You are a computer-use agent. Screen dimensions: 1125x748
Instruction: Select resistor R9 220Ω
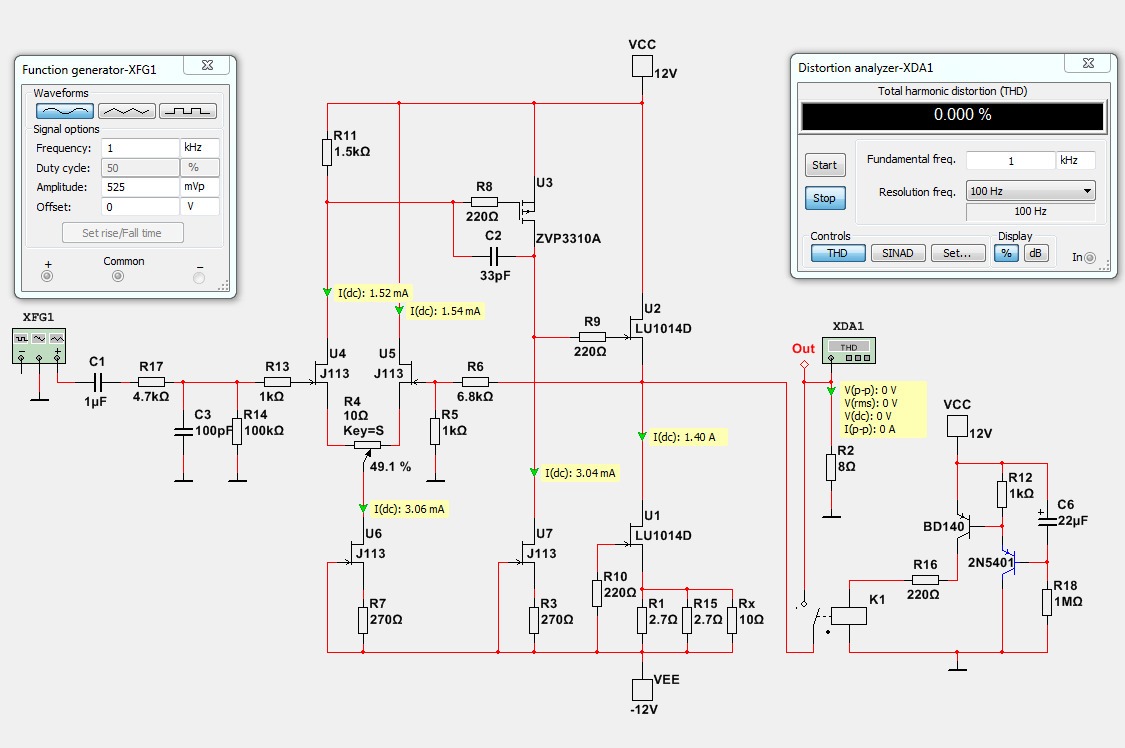pos(592,336)
